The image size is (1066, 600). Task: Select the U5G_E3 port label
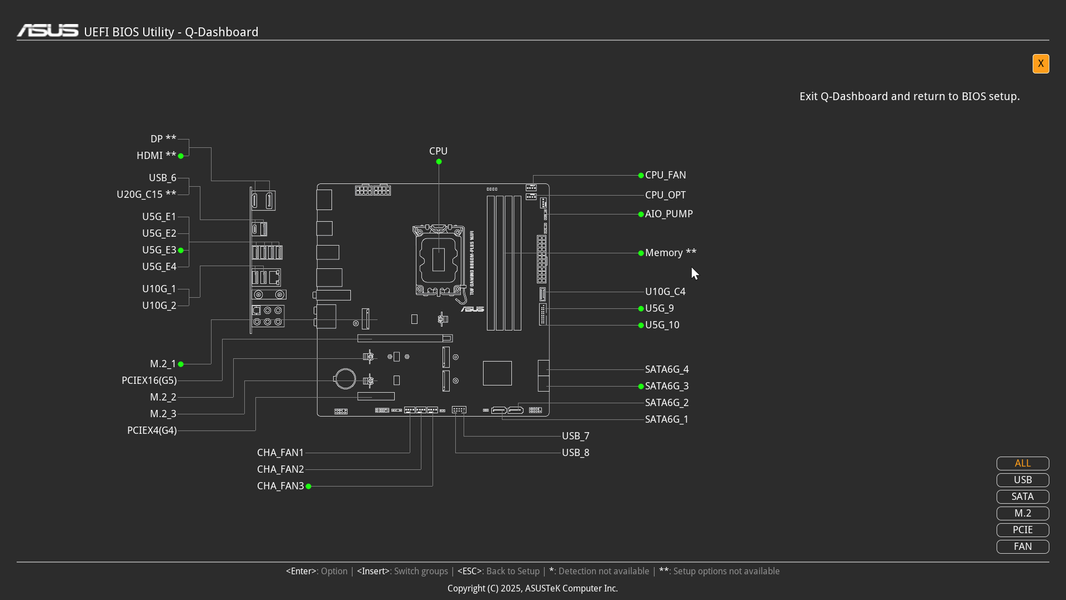point(159,250)
